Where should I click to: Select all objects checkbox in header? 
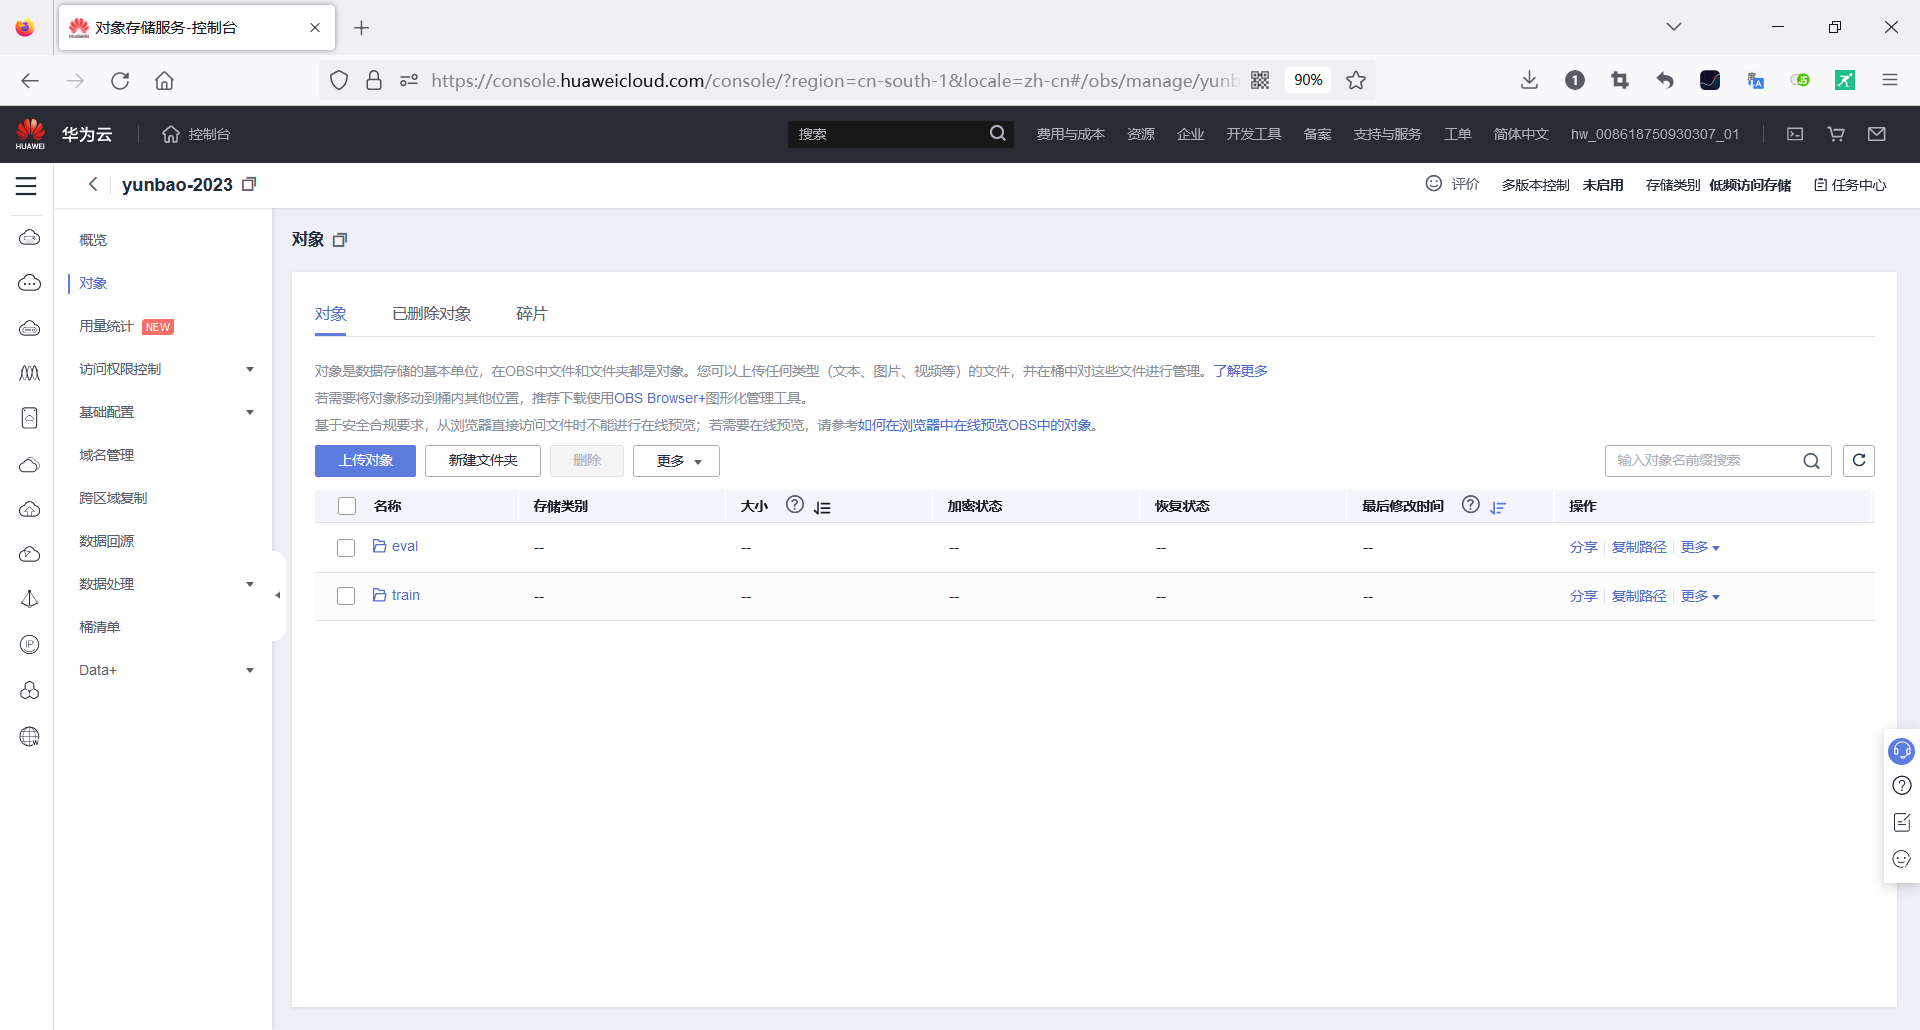tap(347, 506)
